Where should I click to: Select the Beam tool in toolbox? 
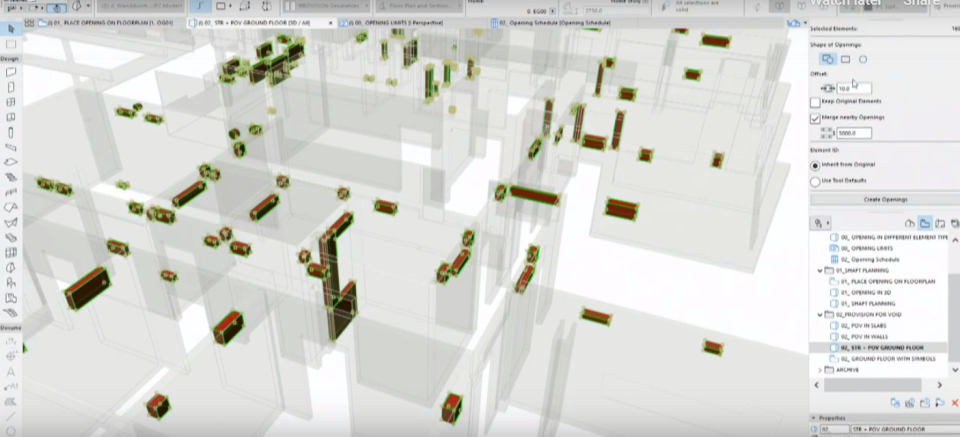(11, 148)
